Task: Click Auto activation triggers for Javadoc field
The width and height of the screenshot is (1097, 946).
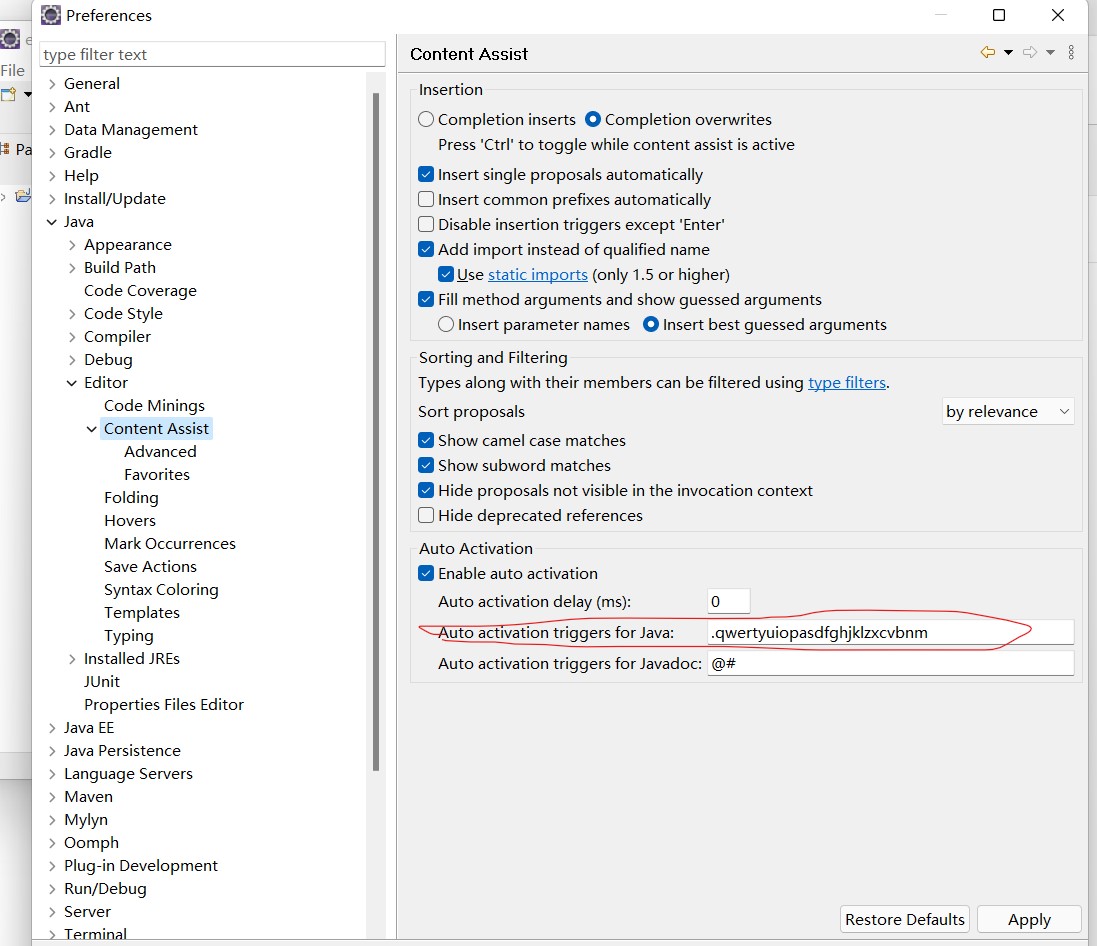Action: [890, 663]
